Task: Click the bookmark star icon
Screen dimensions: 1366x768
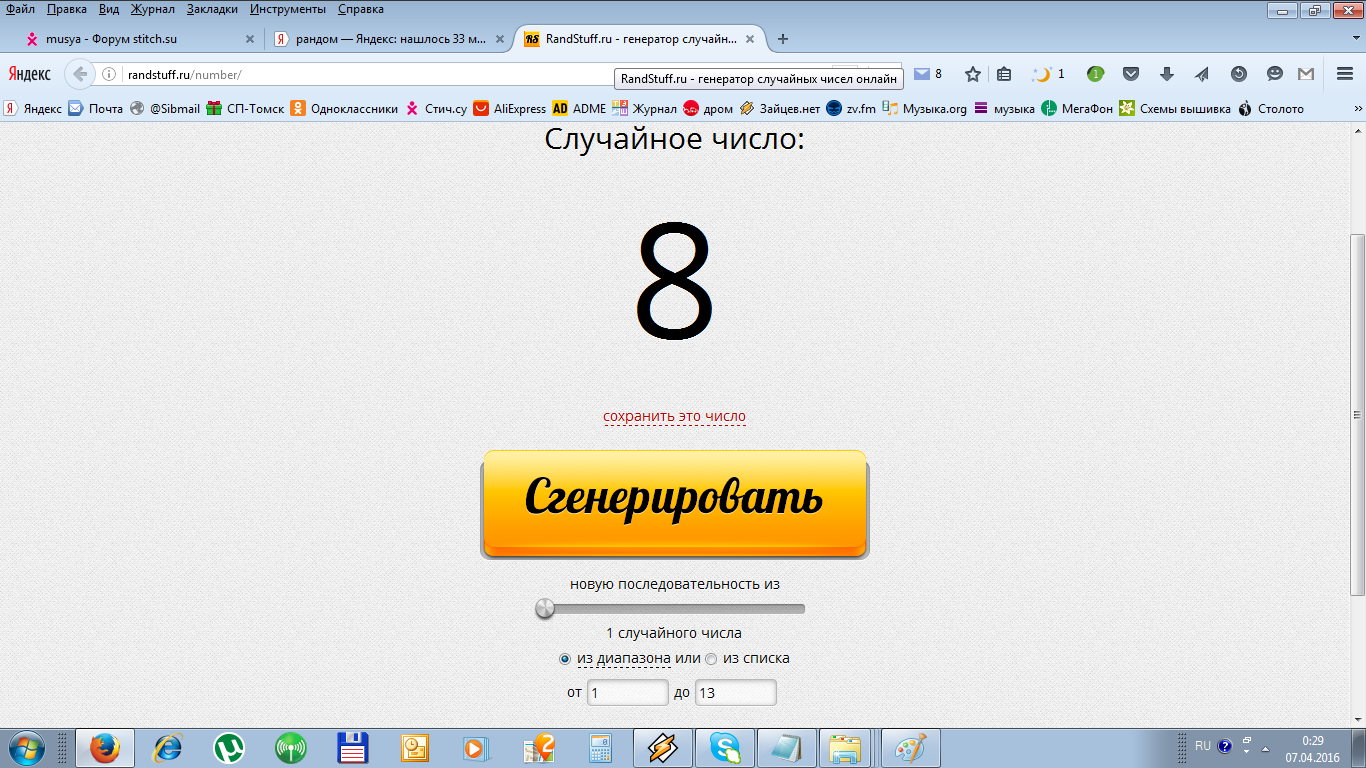Action: (972, 74)
